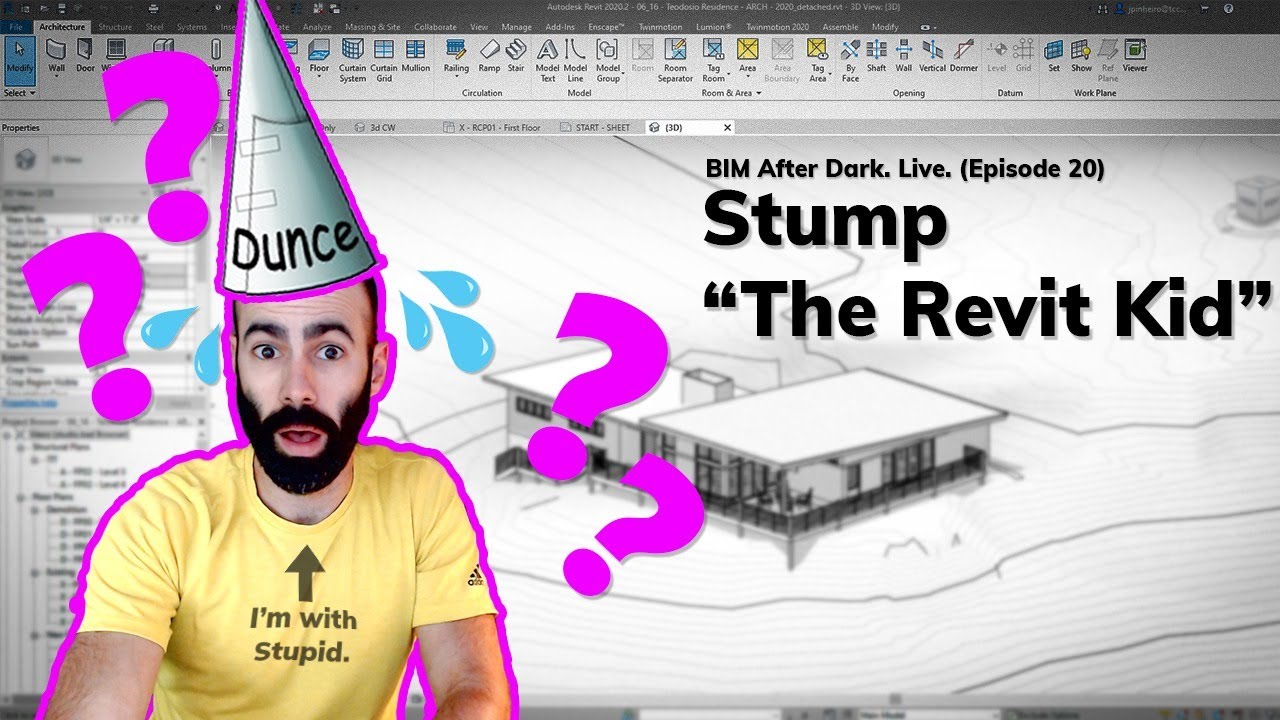Viewport: 1280px width, 720px height.
Task: Switch to the Add-Ins tab
Action: click(561, 27)
